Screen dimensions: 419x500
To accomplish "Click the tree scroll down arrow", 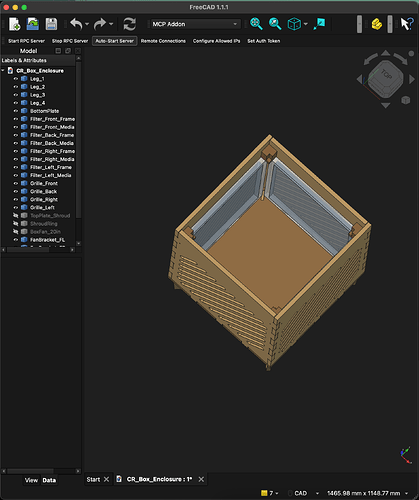I will [79, 244].
